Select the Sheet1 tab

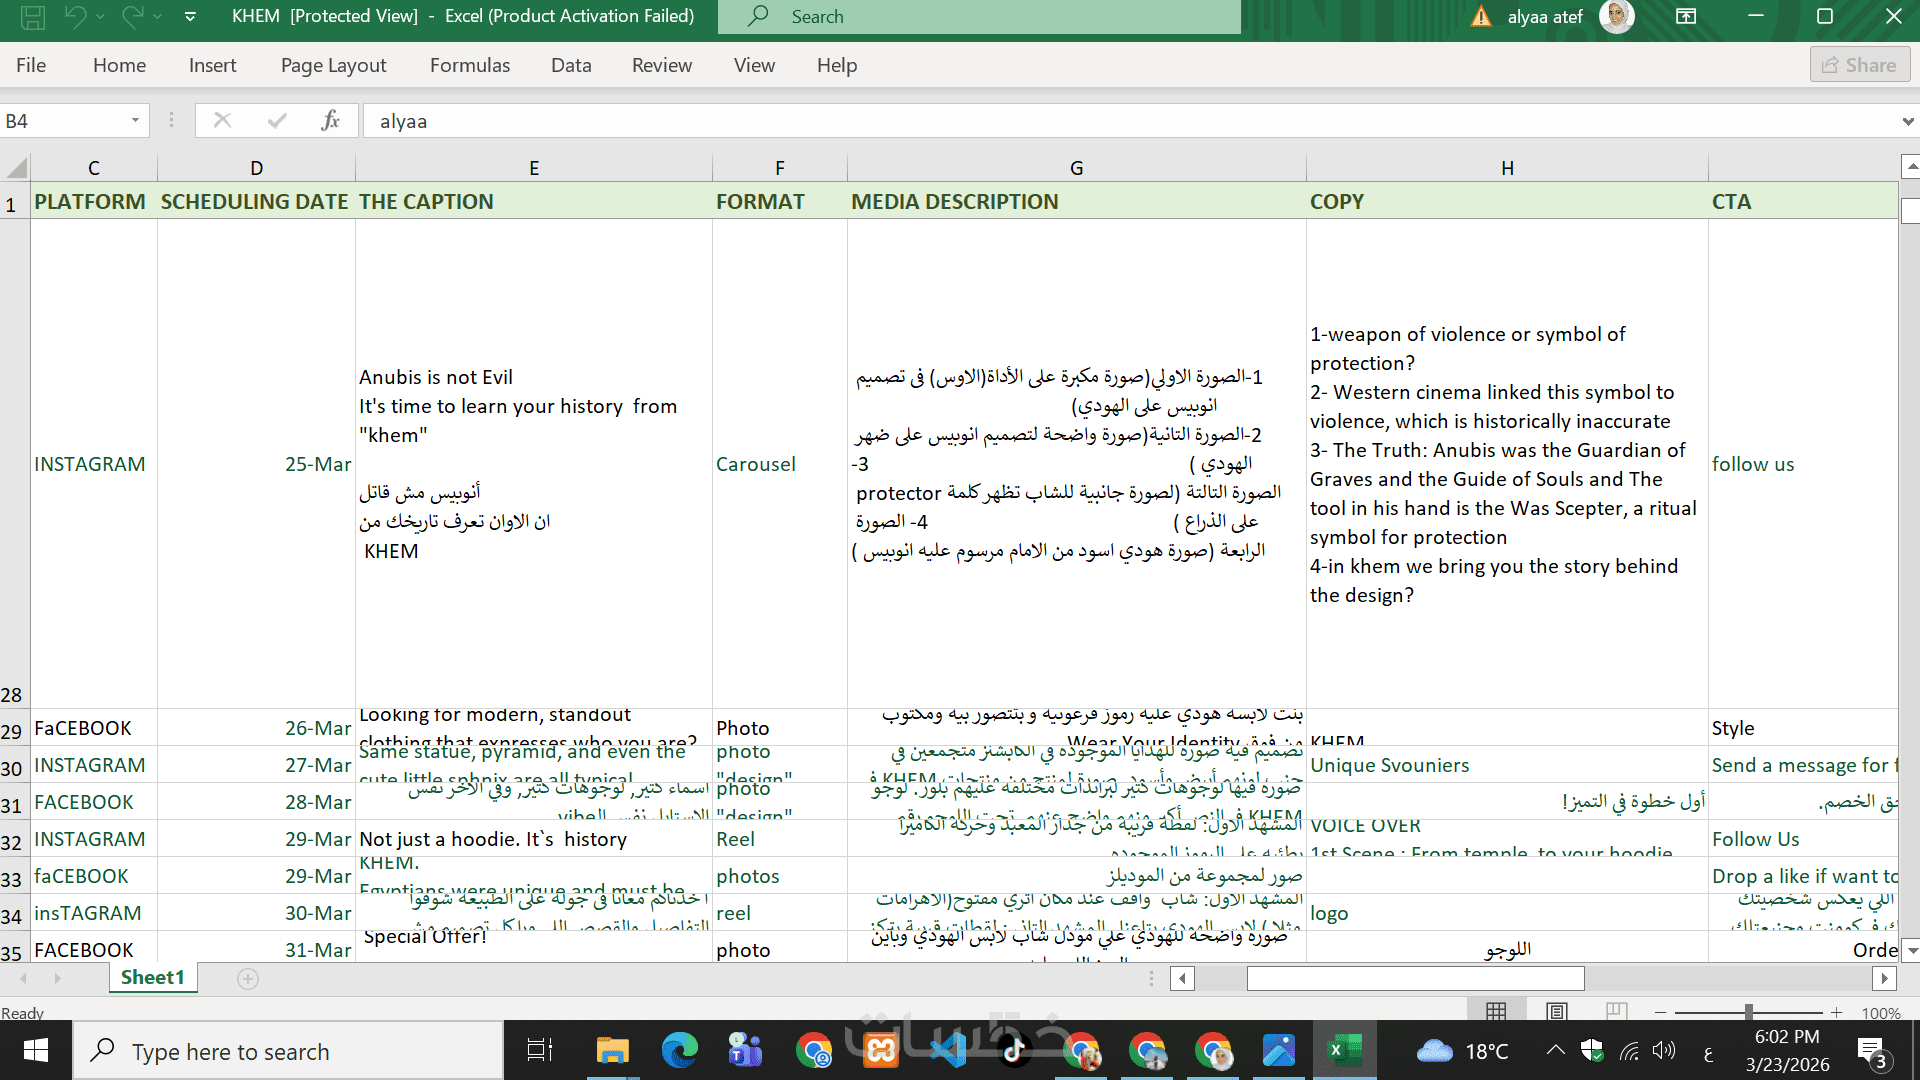point(152,977)
